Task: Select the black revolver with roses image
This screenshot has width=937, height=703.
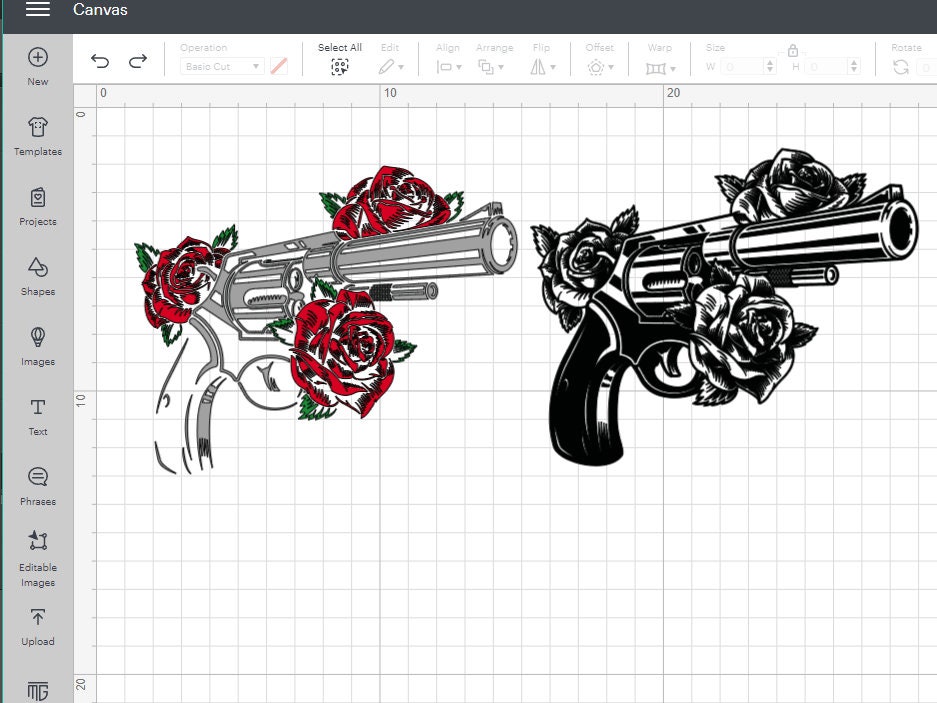Action: coord(724,307)
